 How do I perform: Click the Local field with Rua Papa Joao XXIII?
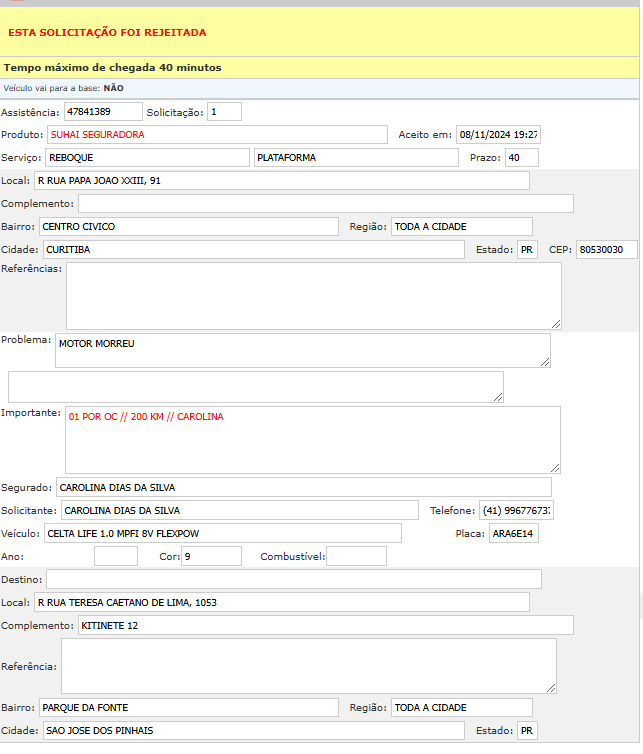[x=280, y=181]
